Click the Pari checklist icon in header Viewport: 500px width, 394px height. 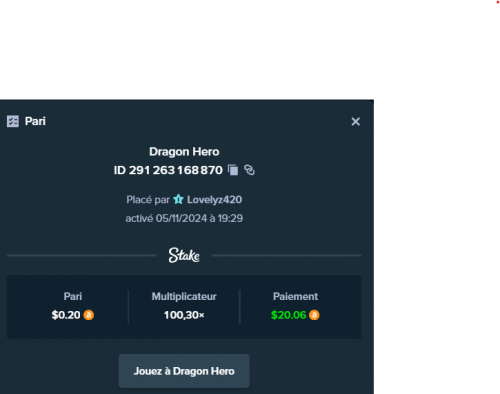[13, 121]
